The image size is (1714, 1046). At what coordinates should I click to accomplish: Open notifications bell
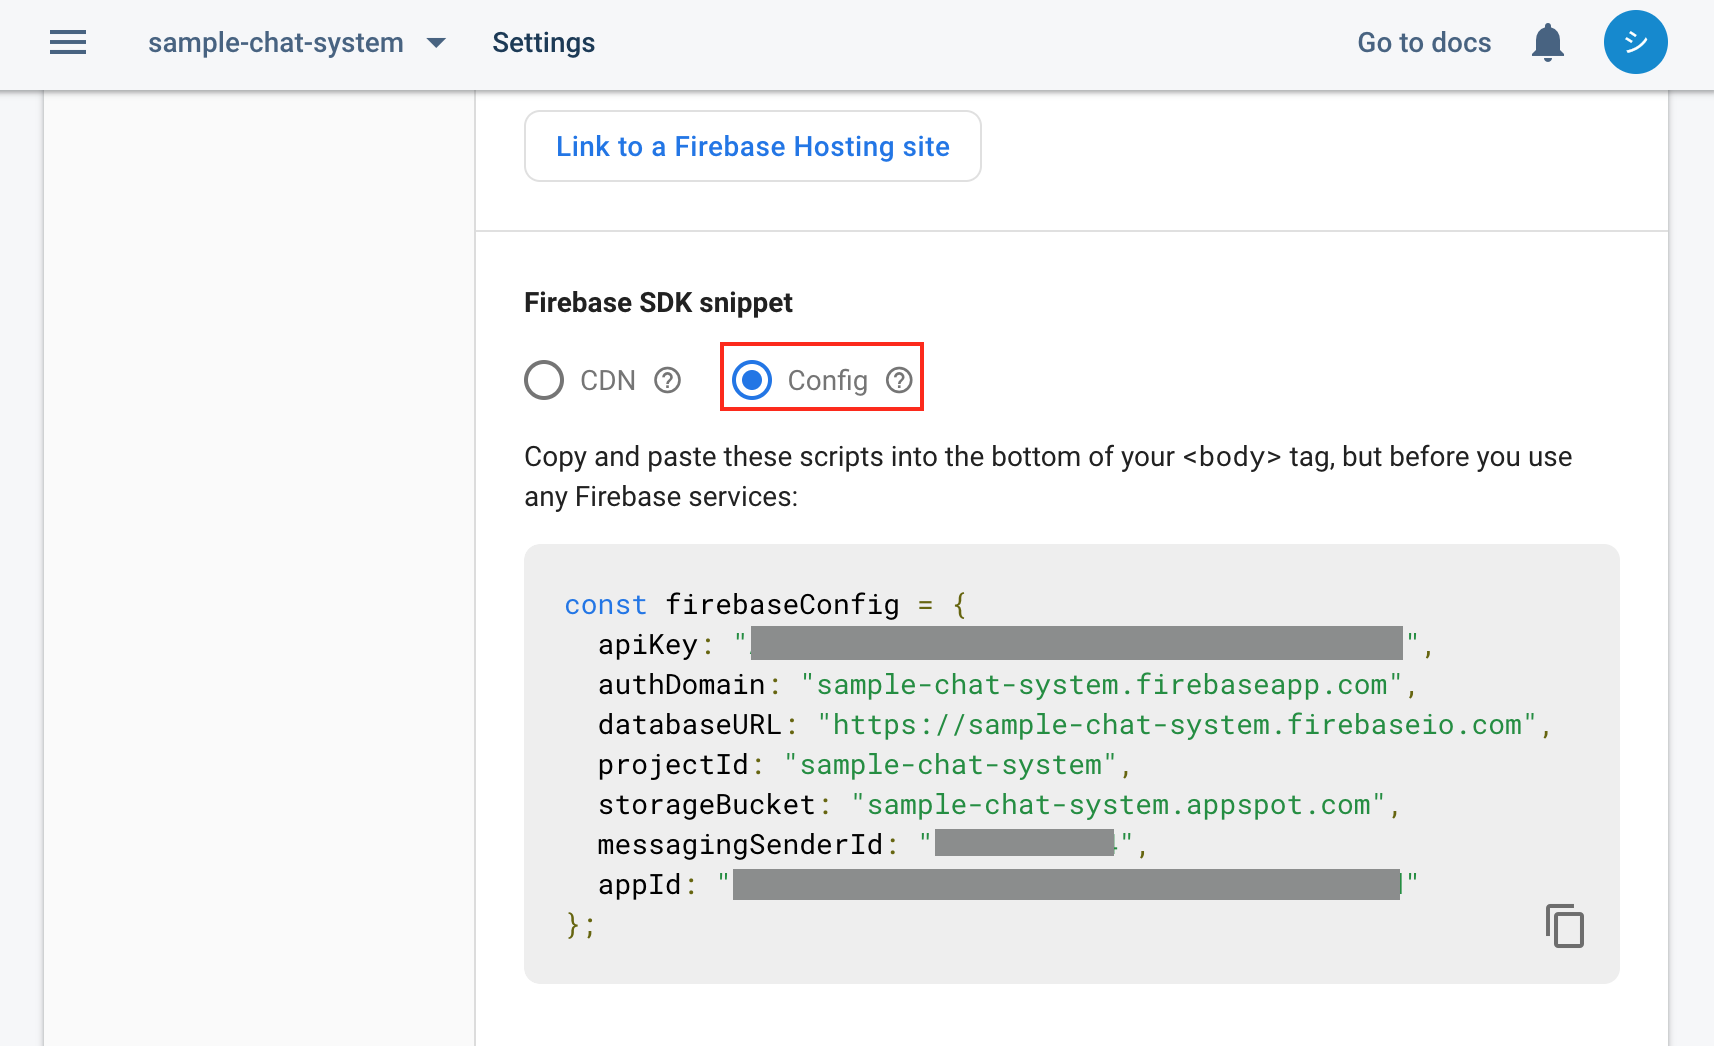[x=1547, y=42]
